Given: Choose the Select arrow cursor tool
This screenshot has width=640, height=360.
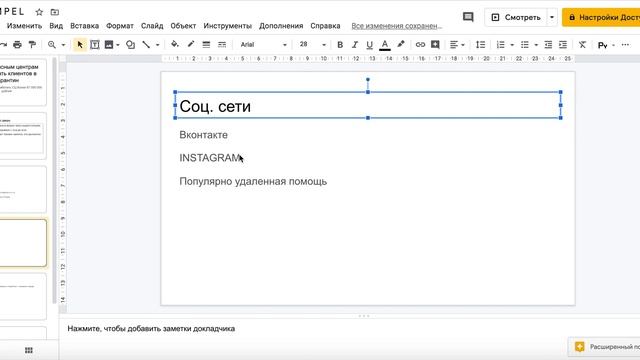Looking at the screenshot, I should (80, 44).
